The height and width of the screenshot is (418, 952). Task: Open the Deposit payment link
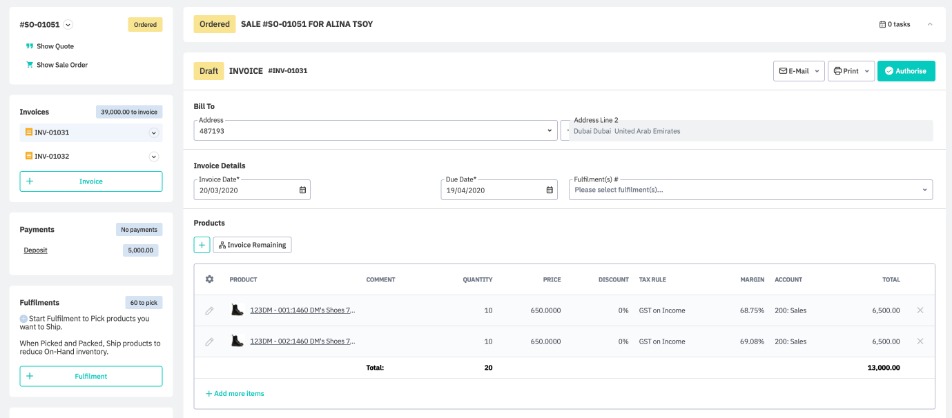click(x=36, y=250)
